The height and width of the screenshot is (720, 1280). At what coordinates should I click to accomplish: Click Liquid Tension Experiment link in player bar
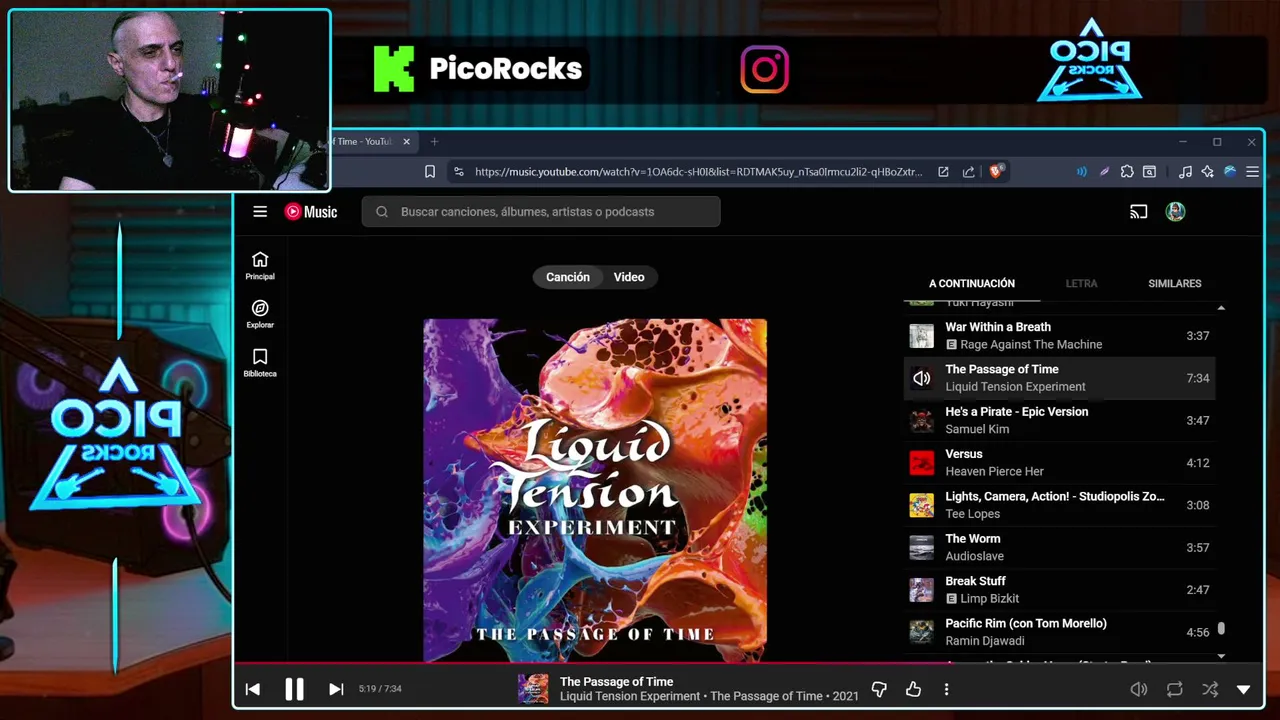click(x=630, y=697)
